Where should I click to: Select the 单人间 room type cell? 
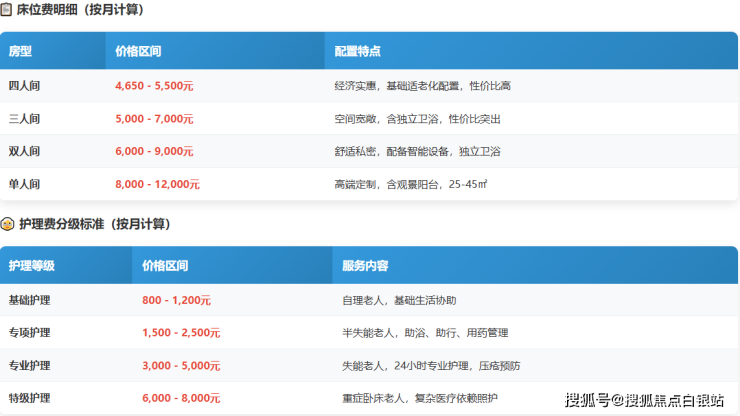tap(24, 184)
